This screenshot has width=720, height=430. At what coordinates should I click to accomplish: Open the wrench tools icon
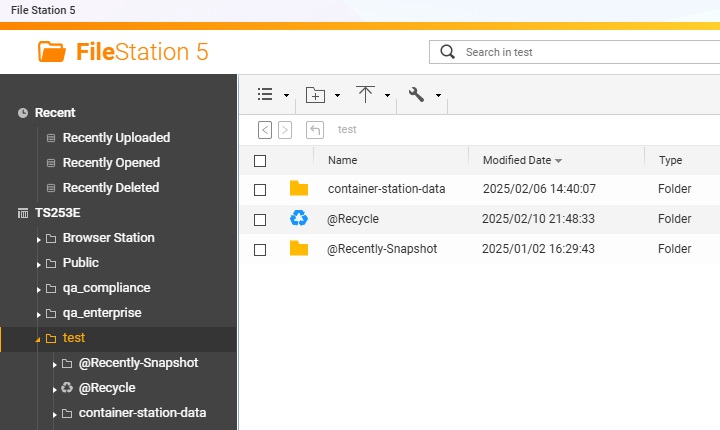416,95
